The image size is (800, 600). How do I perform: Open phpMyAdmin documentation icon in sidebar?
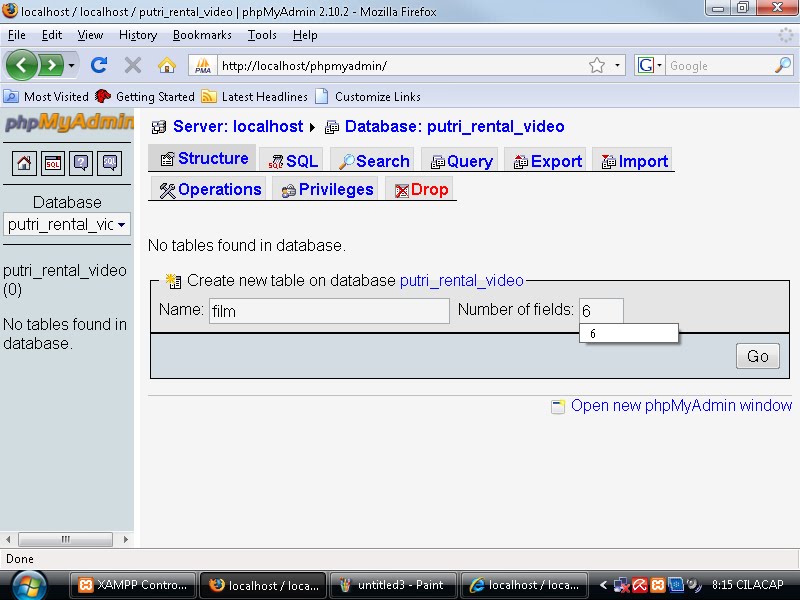pyautogui.click(x=81, y=163)
